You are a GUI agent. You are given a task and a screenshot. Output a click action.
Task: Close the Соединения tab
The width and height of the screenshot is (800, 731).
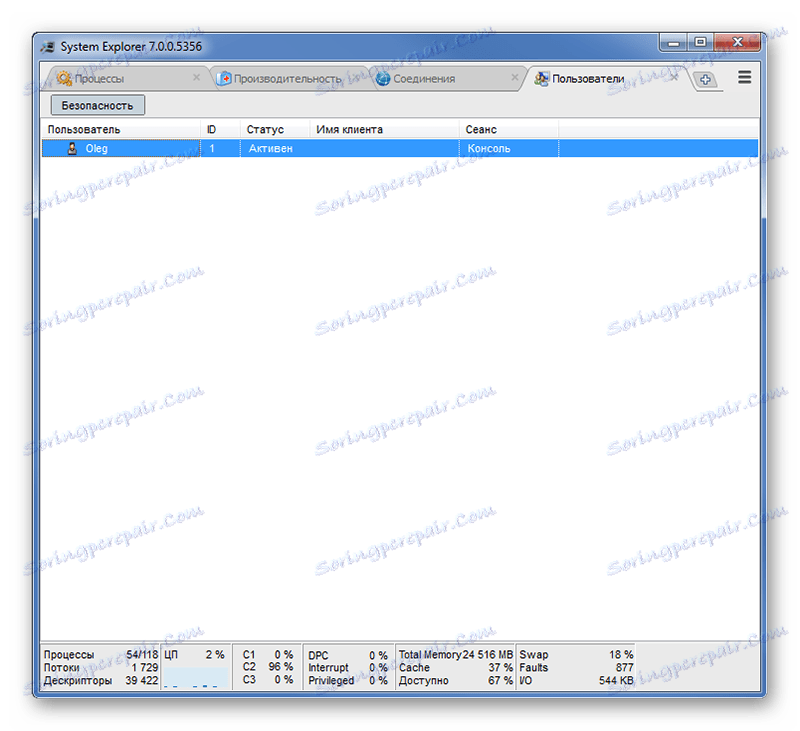pos(515,77)
